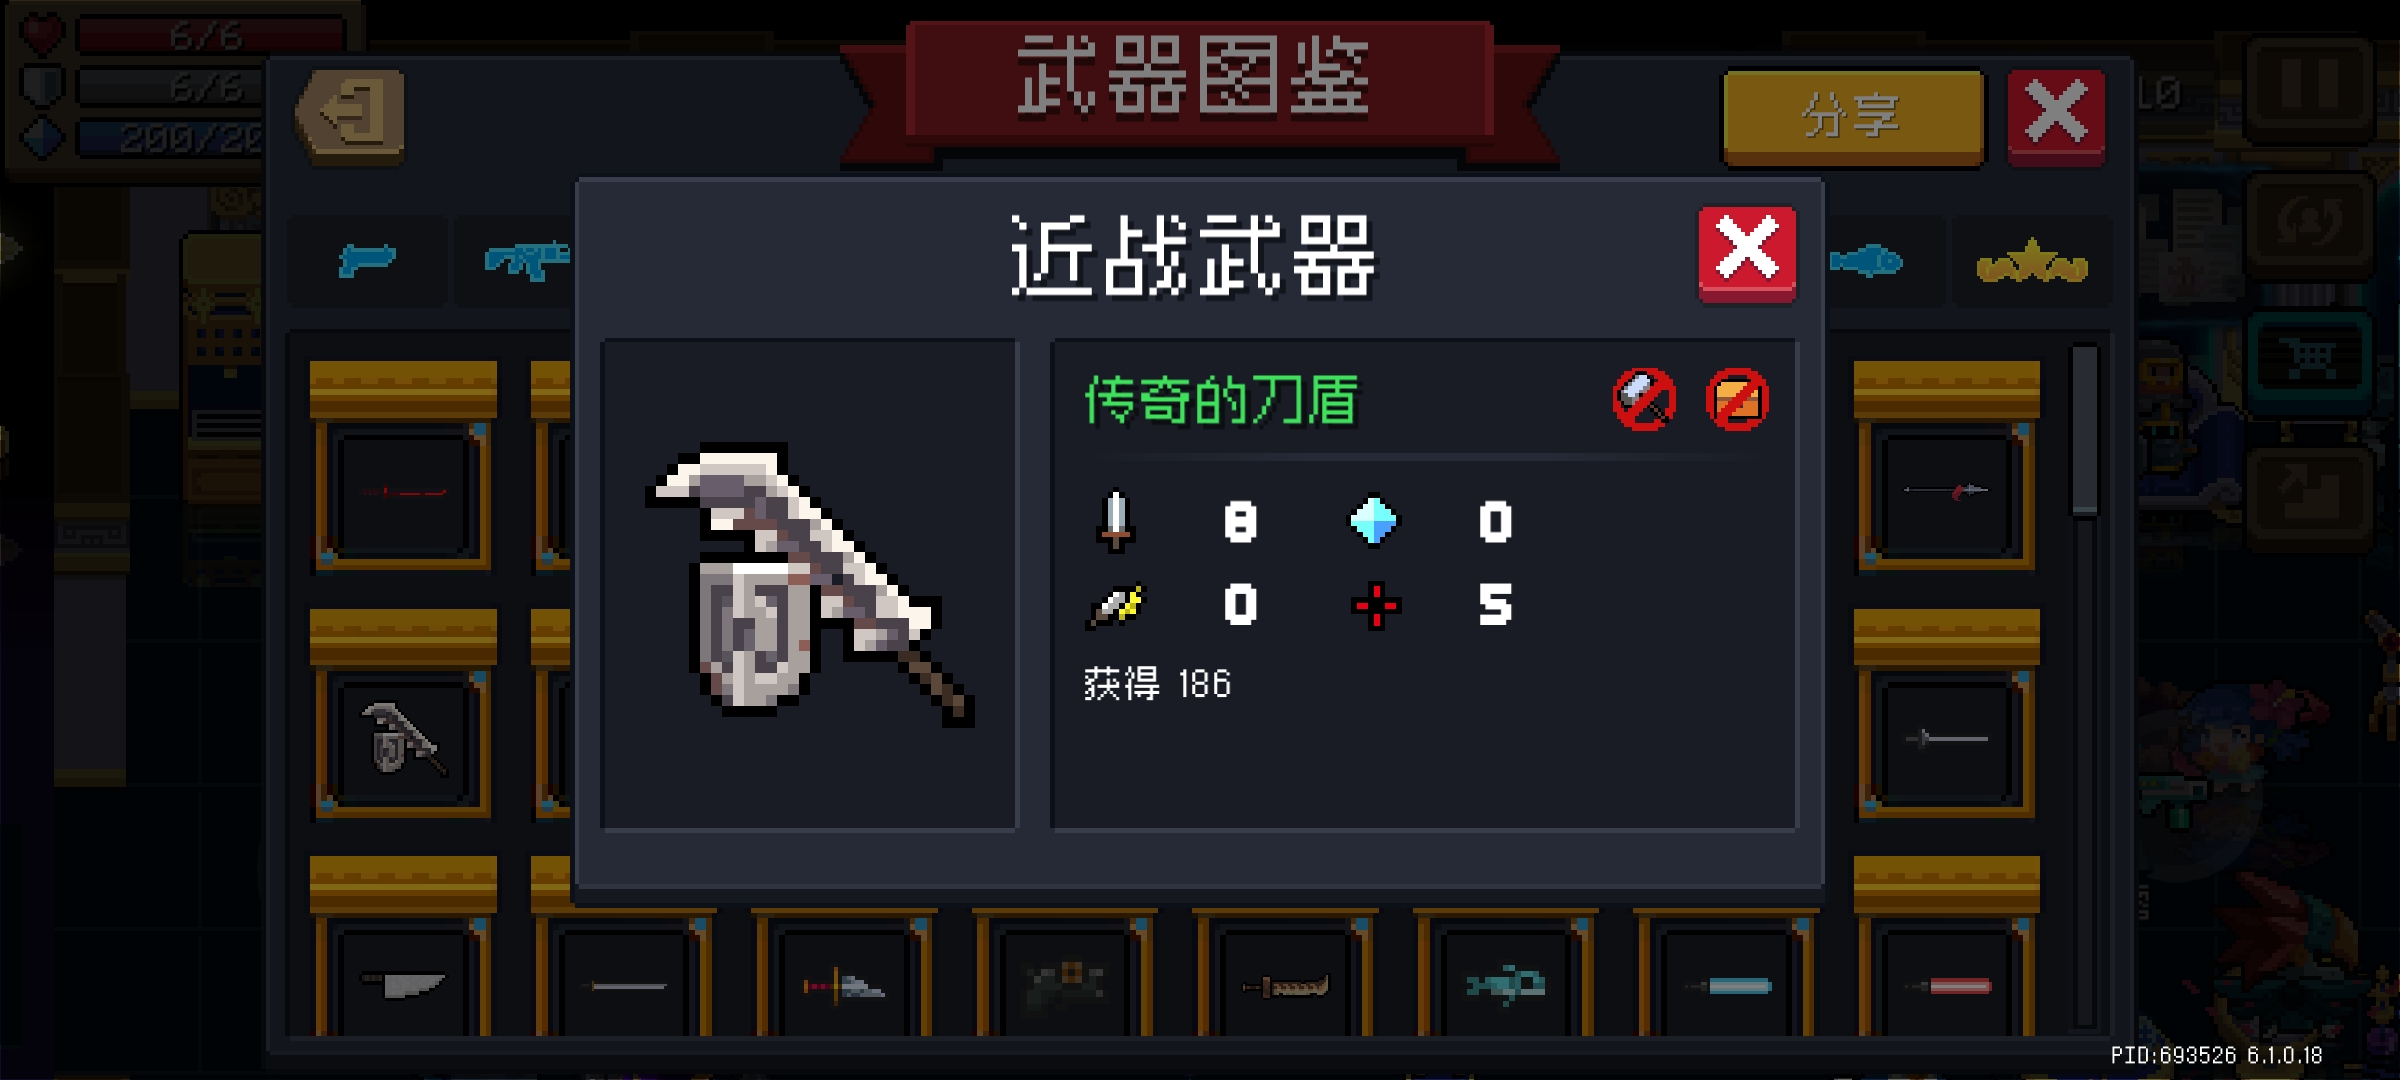Click the large blade-shield weapon preview

point(809,584)
